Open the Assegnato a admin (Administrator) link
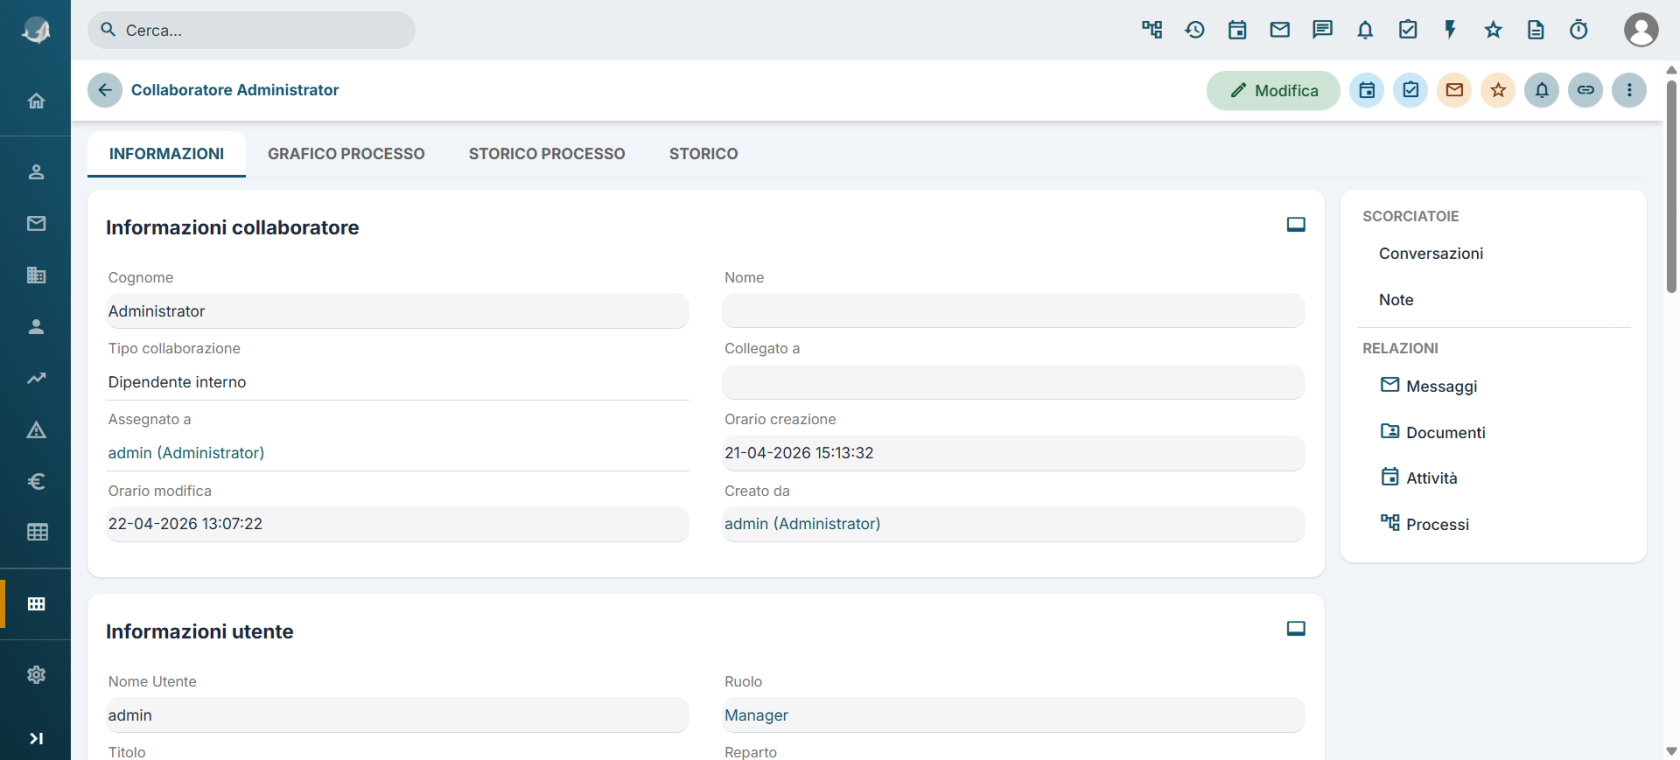 pyautogui.click(x=186, y=453)
